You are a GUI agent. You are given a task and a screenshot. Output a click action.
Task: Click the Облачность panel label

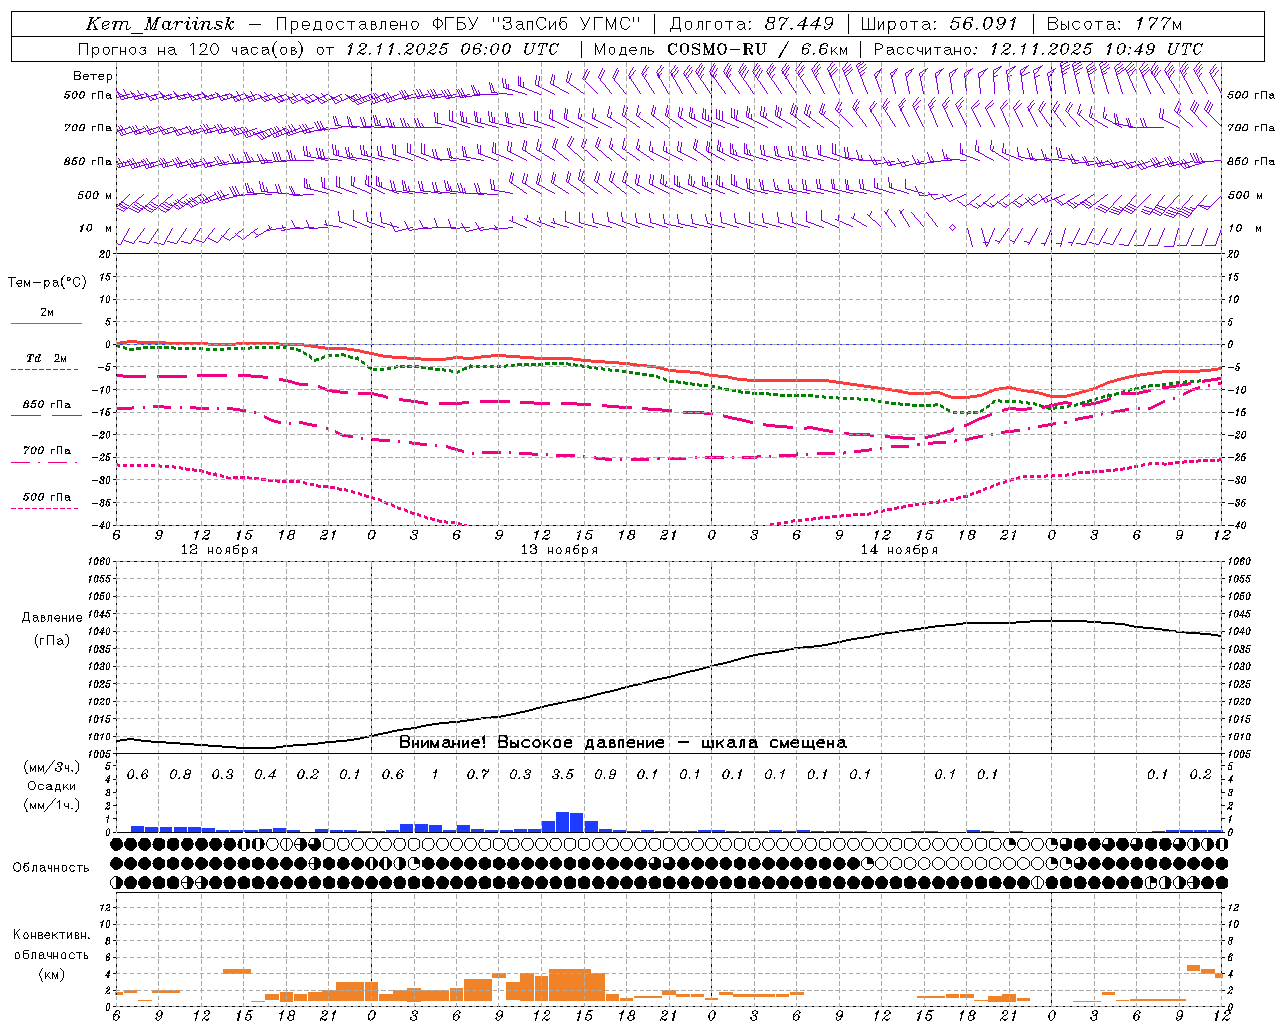click(51, 868)
